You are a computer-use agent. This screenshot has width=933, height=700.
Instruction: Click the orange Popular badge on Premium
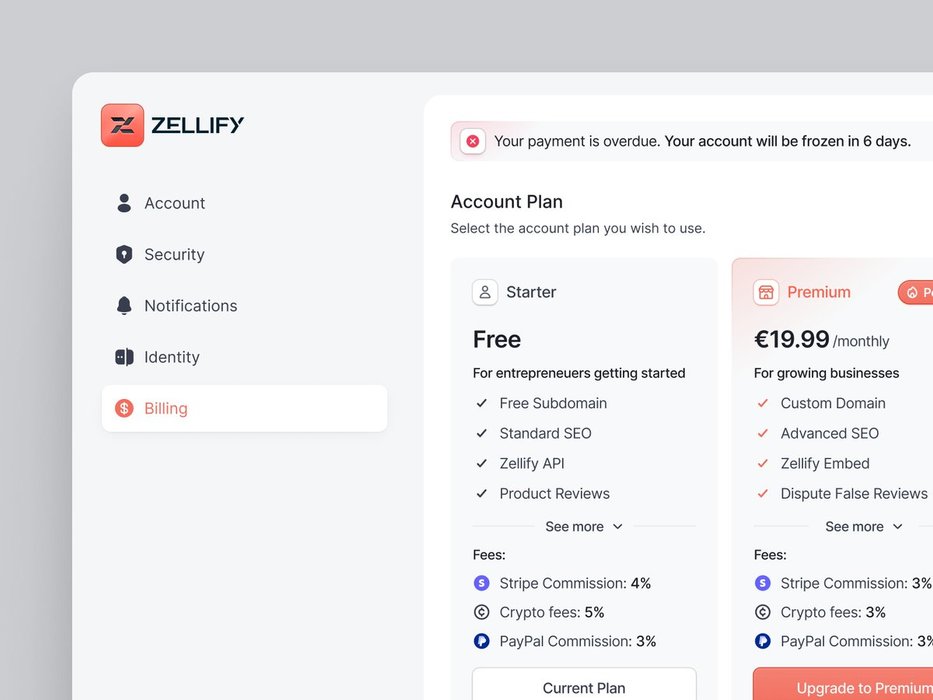pyautogui.click(x=916, y=292)
